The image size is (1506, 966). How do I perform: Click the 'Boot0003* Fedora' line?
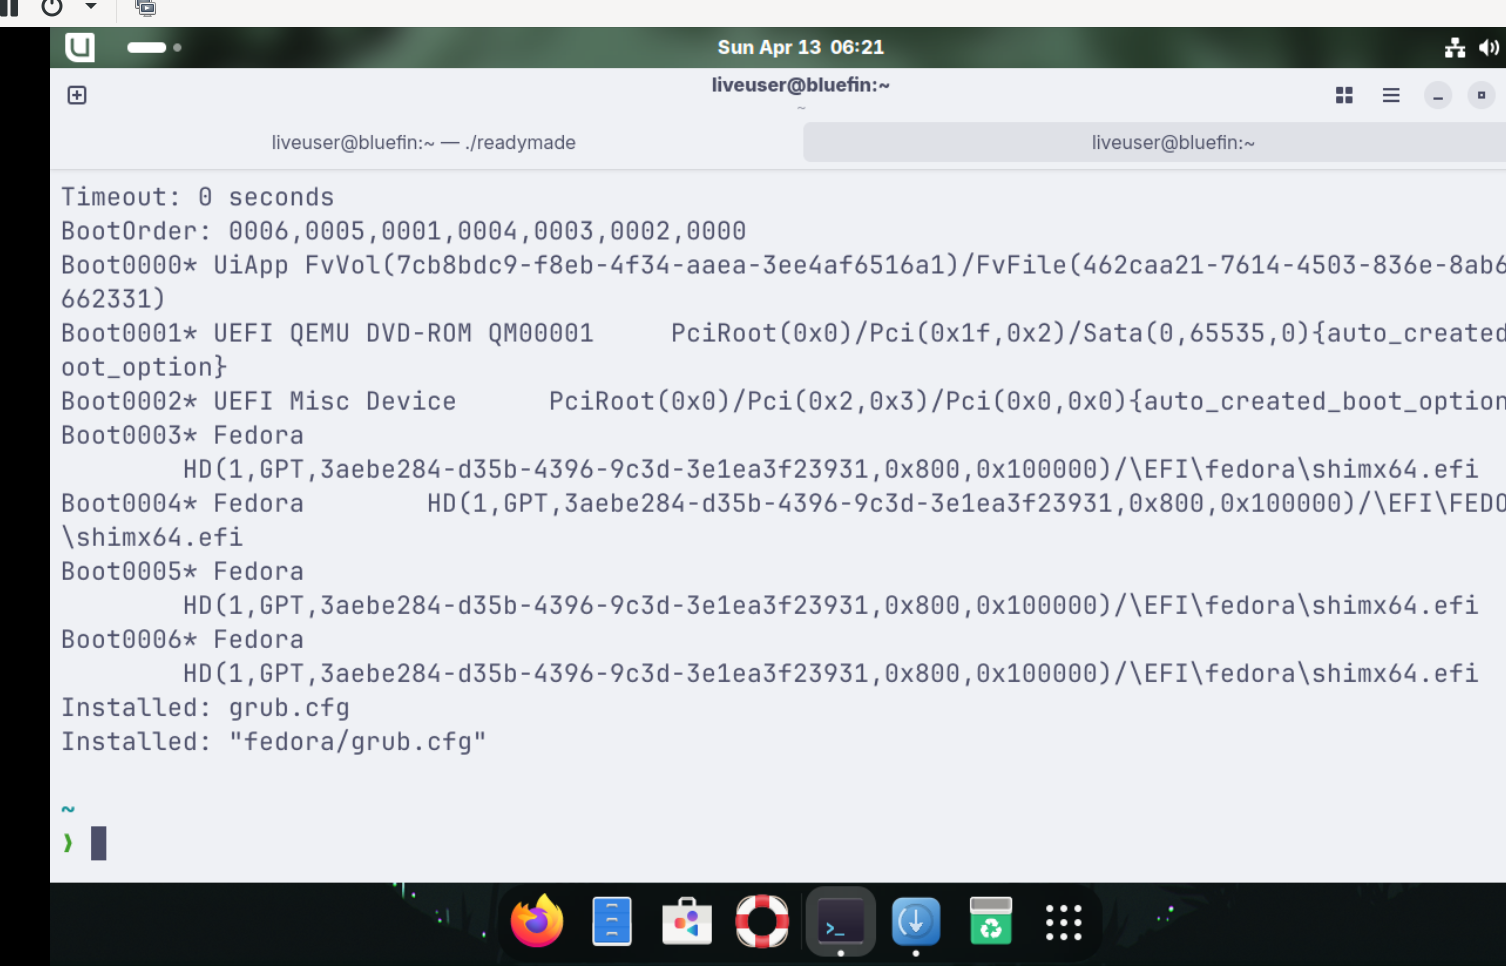click(x=182, y=435)
